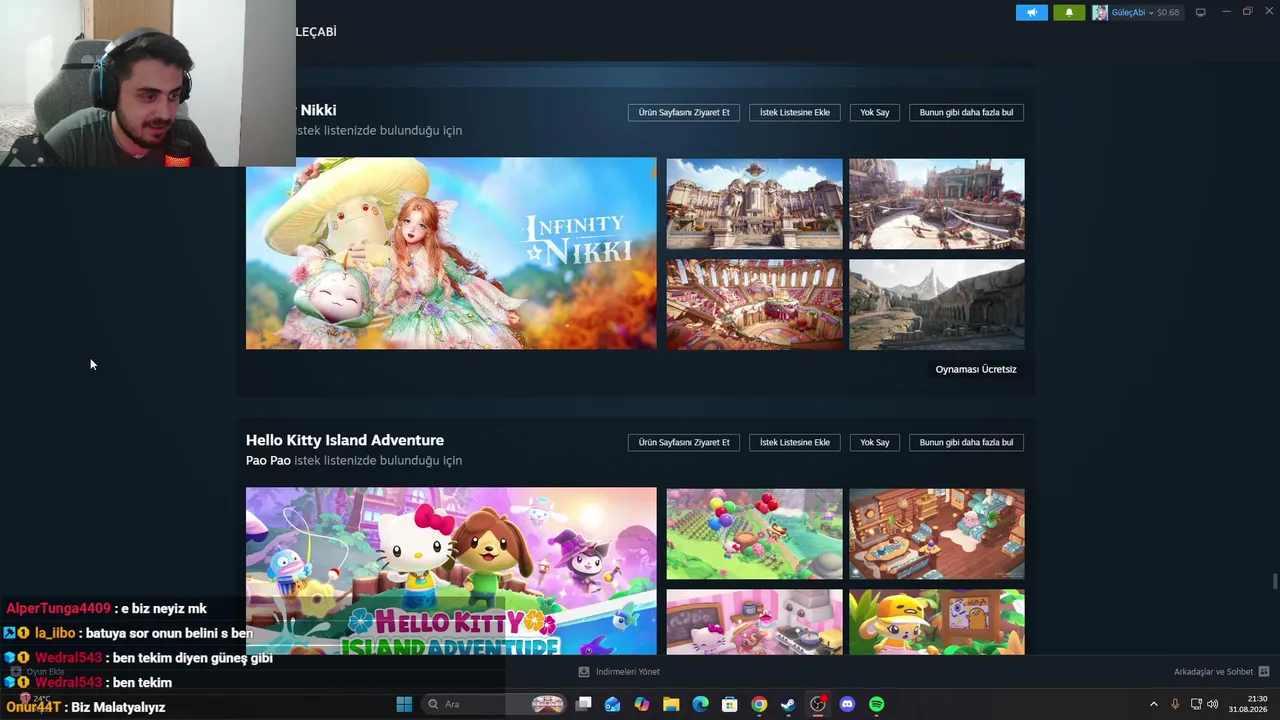Image resolution: width=1280 pixels, height=720 pixels.
Task: Visit the Infinity Nikki store page
Action: (x=684, y=112)
